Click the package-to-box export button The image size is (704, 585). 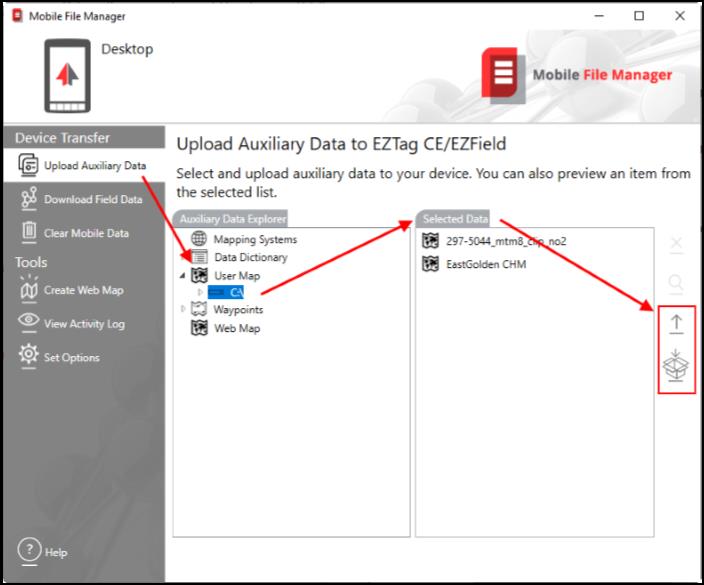click(x=676, y=365)
